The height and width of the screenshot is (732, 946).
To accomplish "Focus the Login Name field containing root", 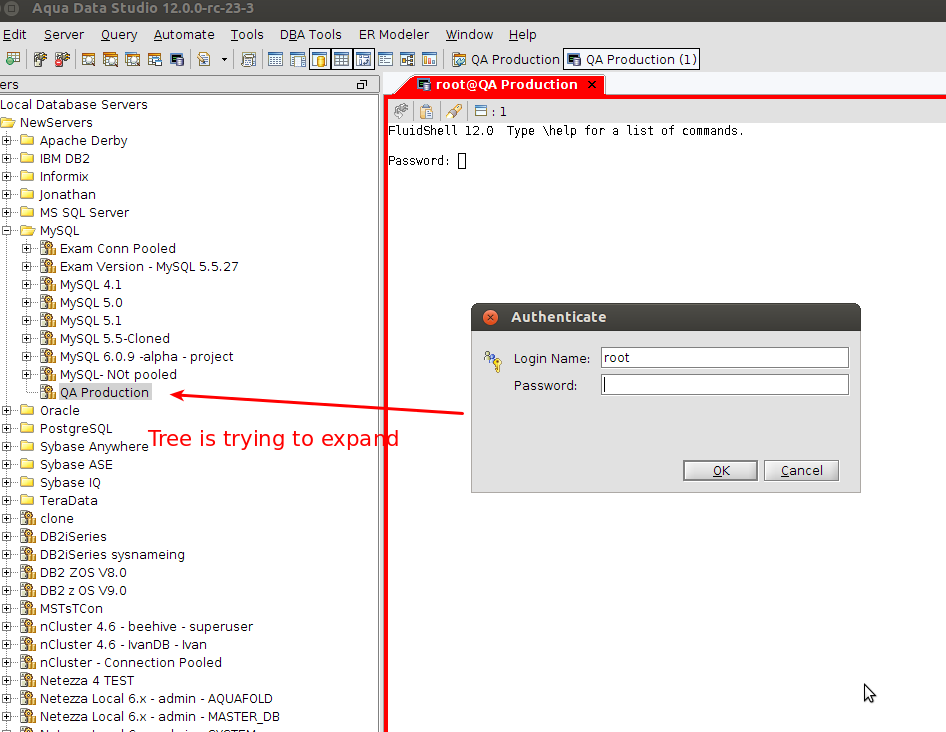I will pyautogui.click(x=725, y=358).
